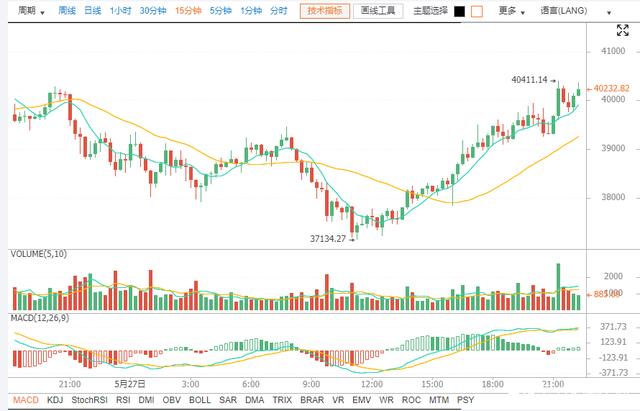The height and width of the screenshot is (411, 640).
Task: Click the 37134.27 low price label
Action: tap(328, 239)
